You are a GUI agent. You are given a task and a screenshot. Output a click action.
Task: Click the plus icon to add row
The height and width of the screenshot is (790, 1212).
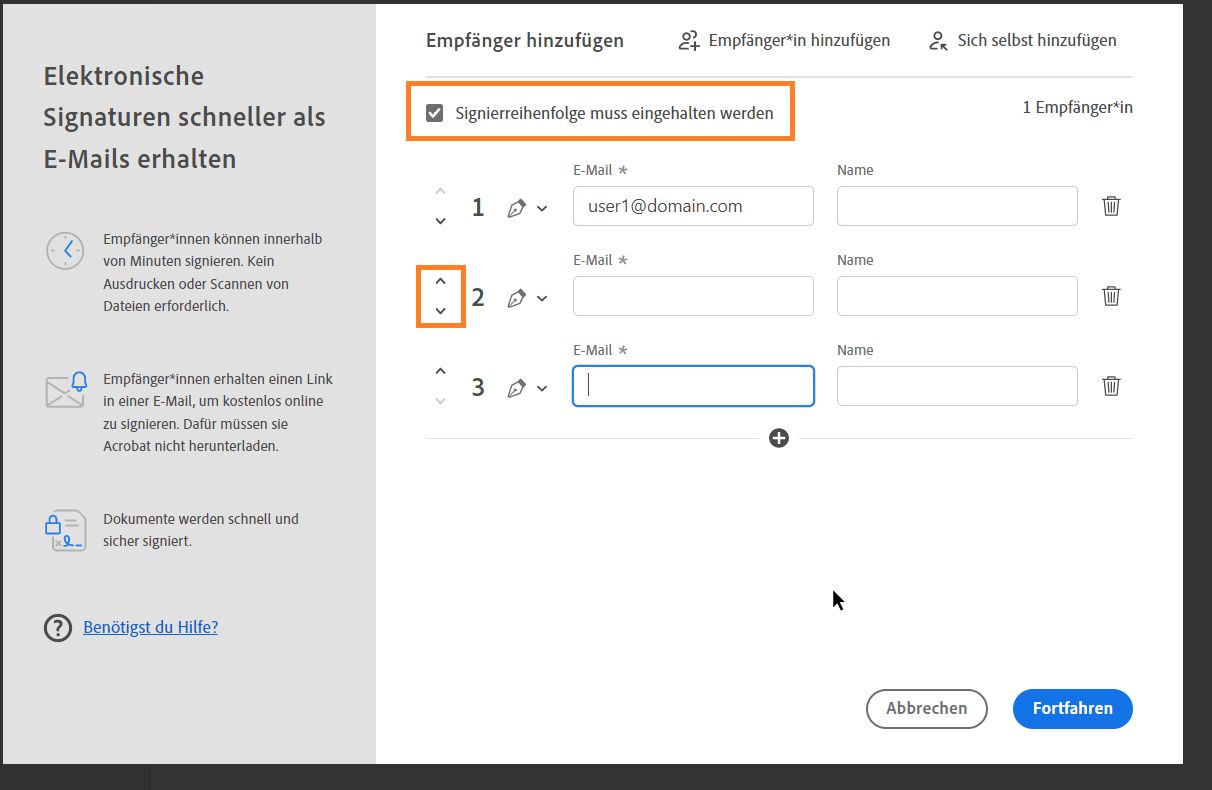[779, 438]
